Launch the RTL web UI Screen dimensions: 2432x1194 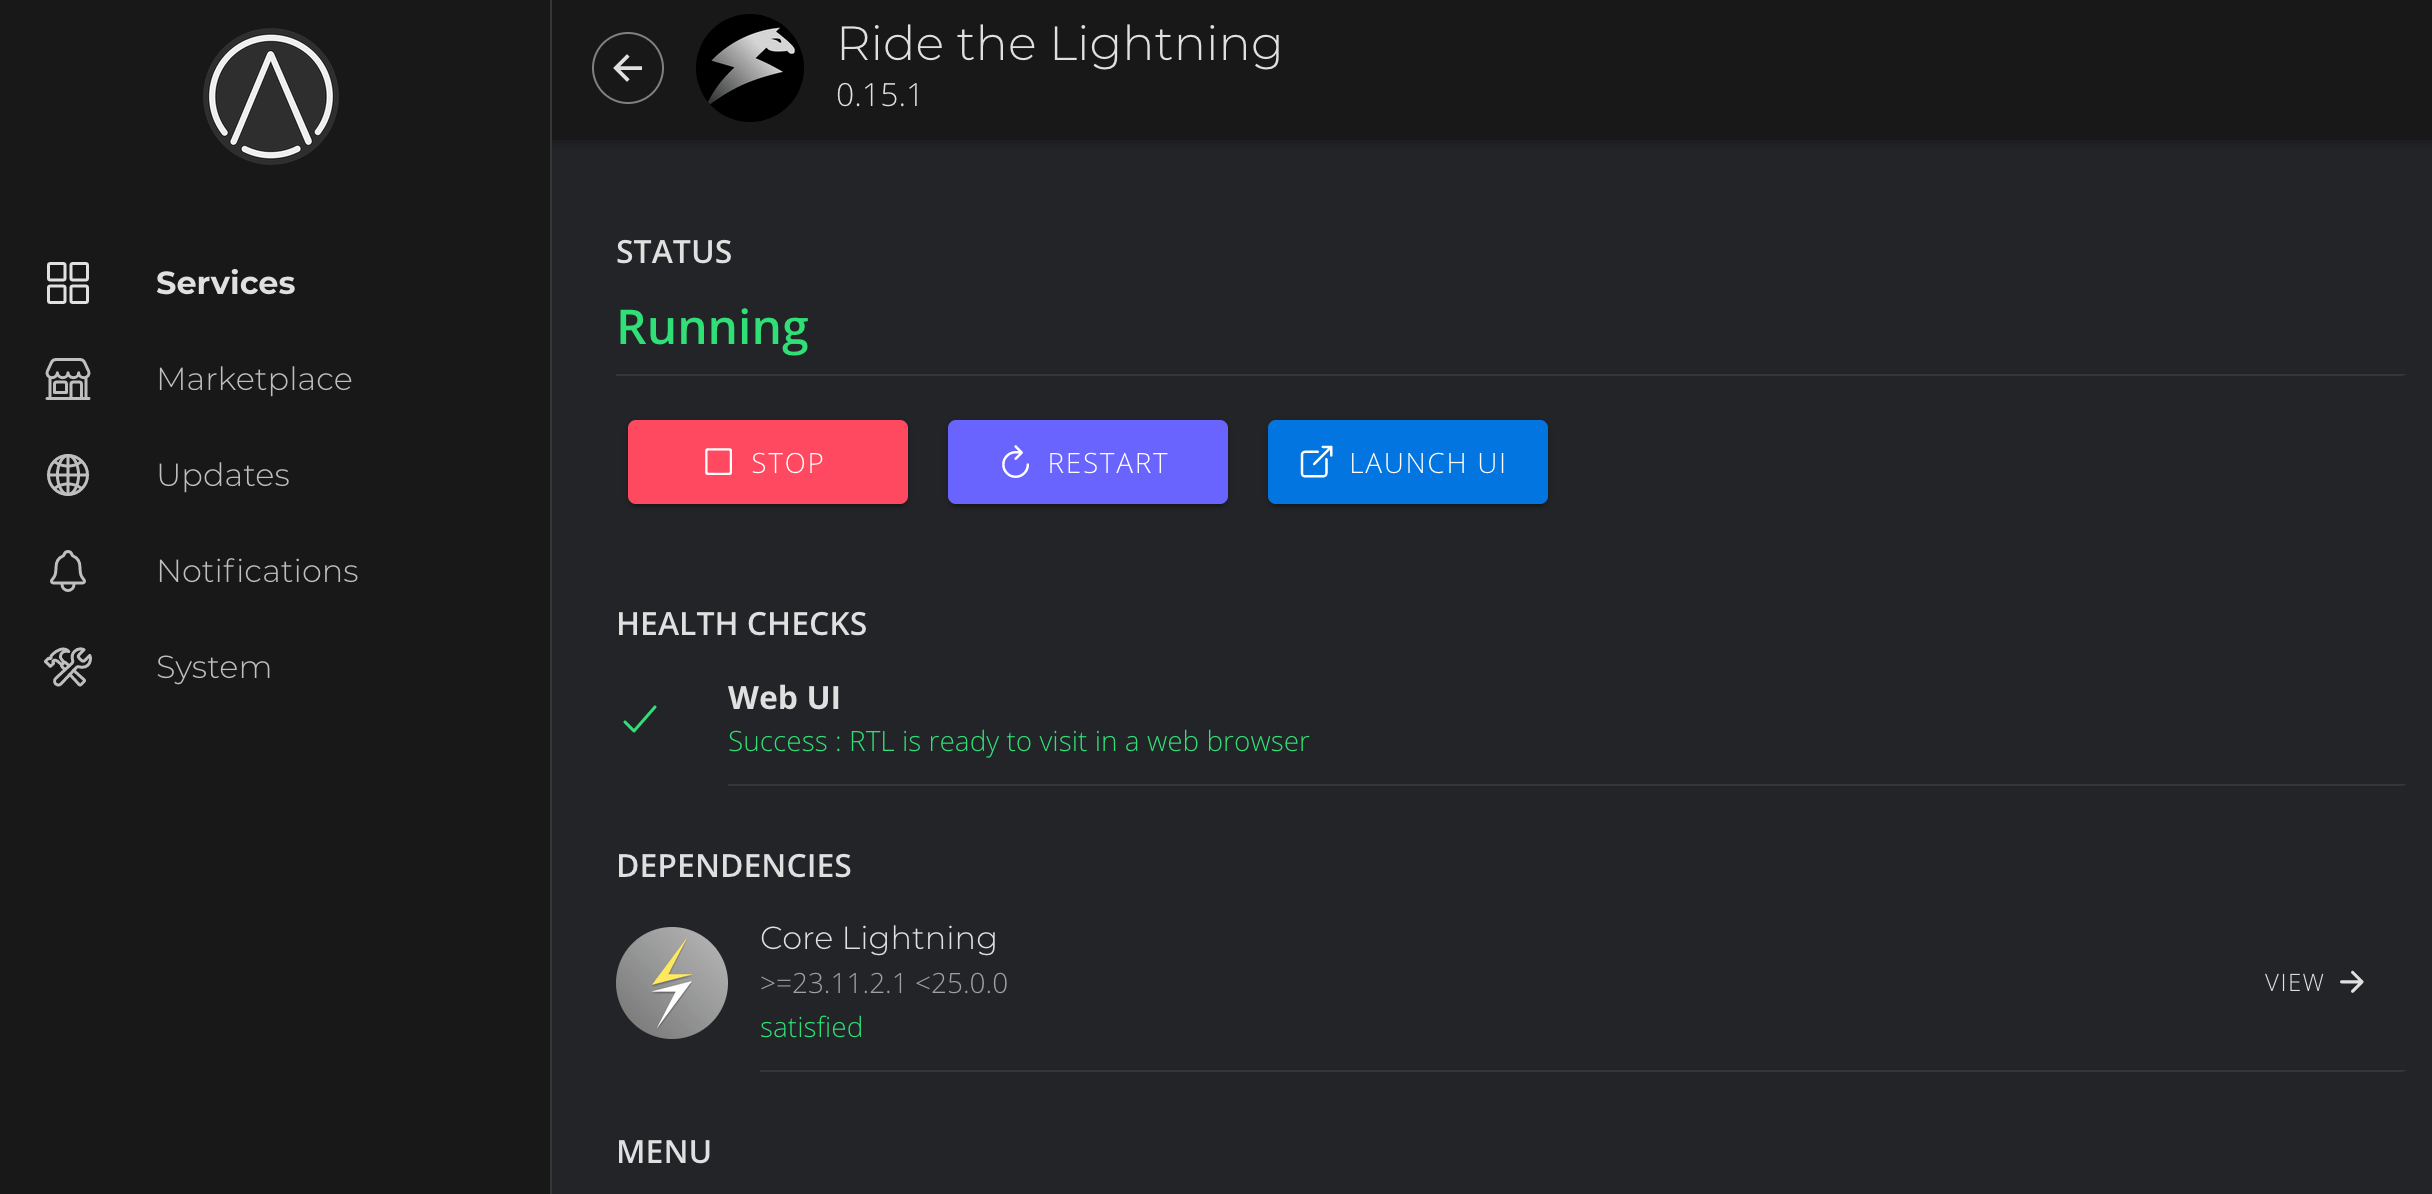[x=1407, y=462]
